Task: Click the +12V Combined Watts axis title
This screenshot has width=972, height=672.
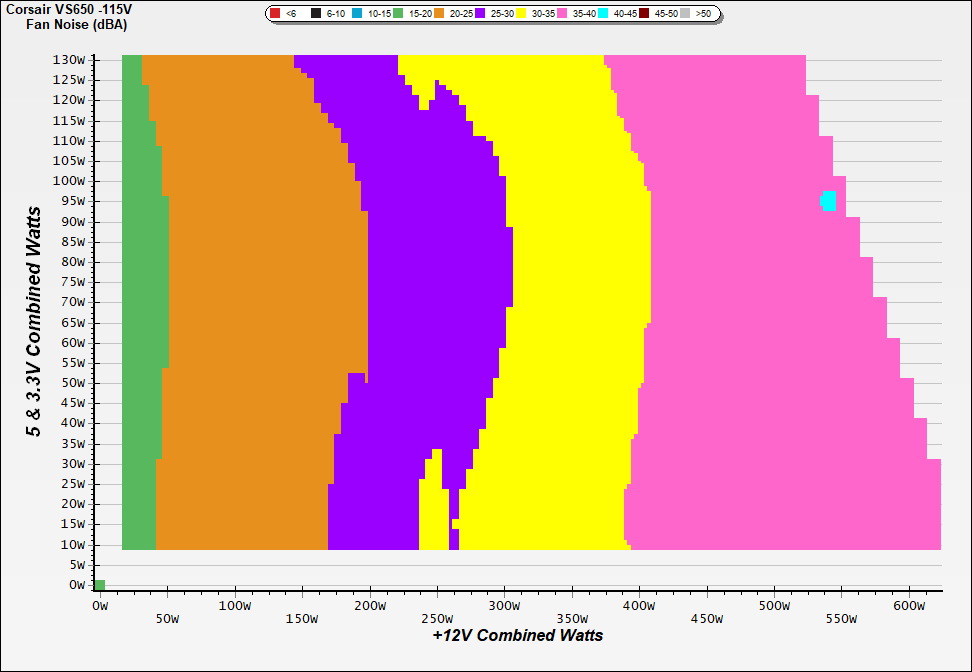Action: (517, 635)
